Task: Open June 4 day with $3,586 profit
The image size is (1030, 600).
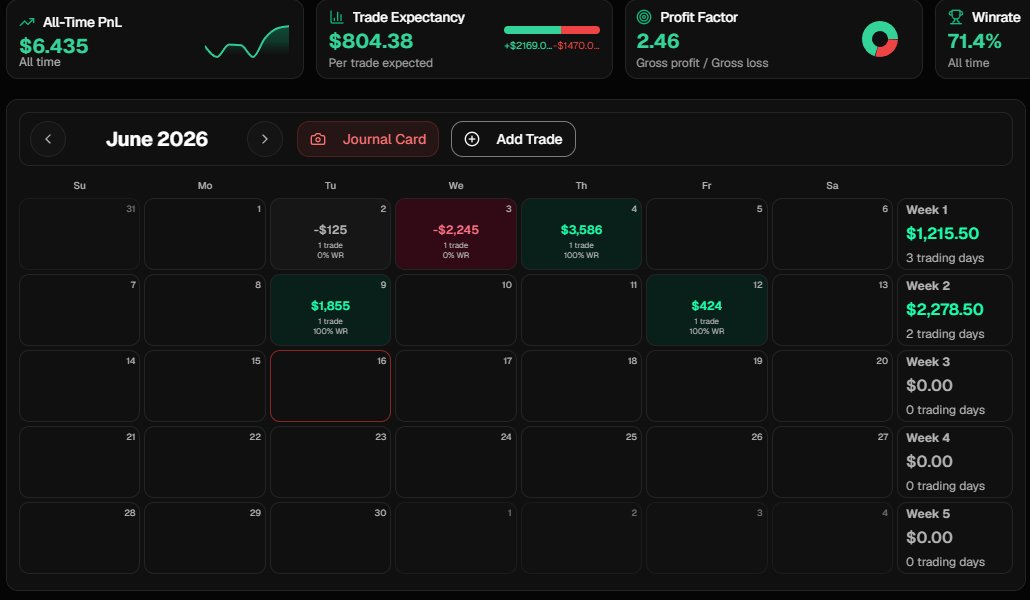Action: click(x=581, y=234)
